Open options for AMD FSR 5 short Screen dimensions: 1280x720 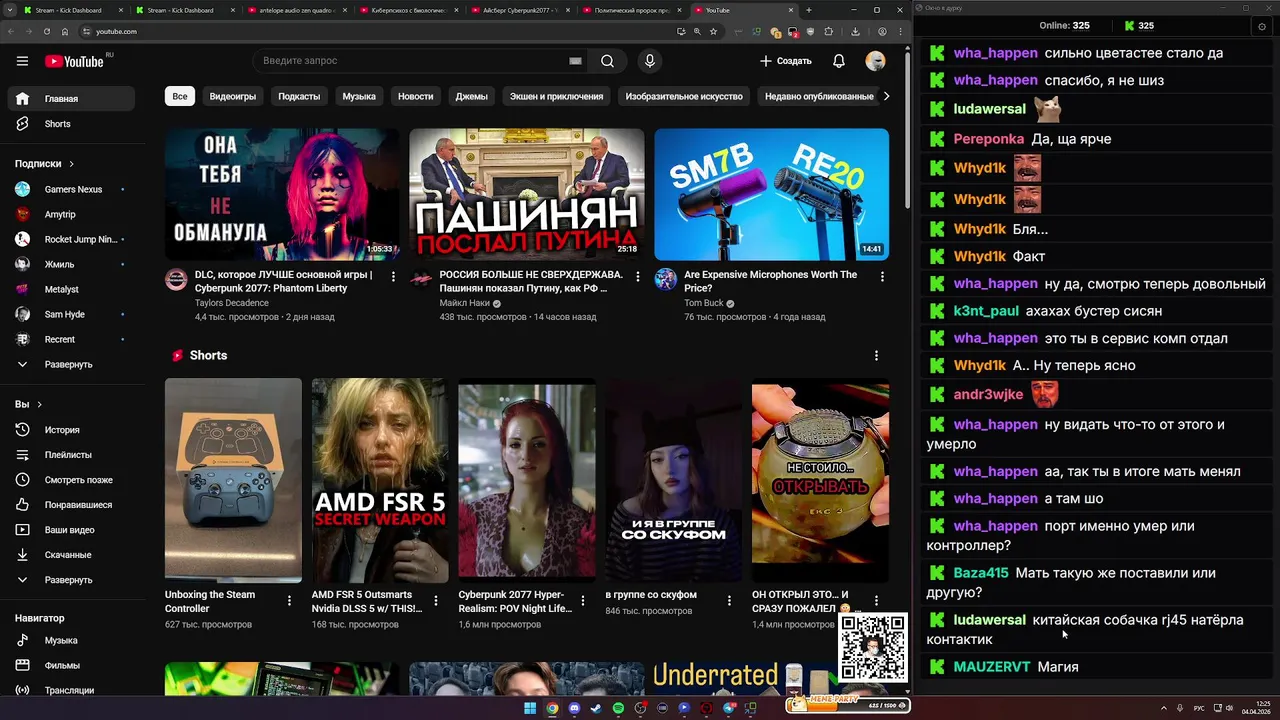tap(436, 601)
